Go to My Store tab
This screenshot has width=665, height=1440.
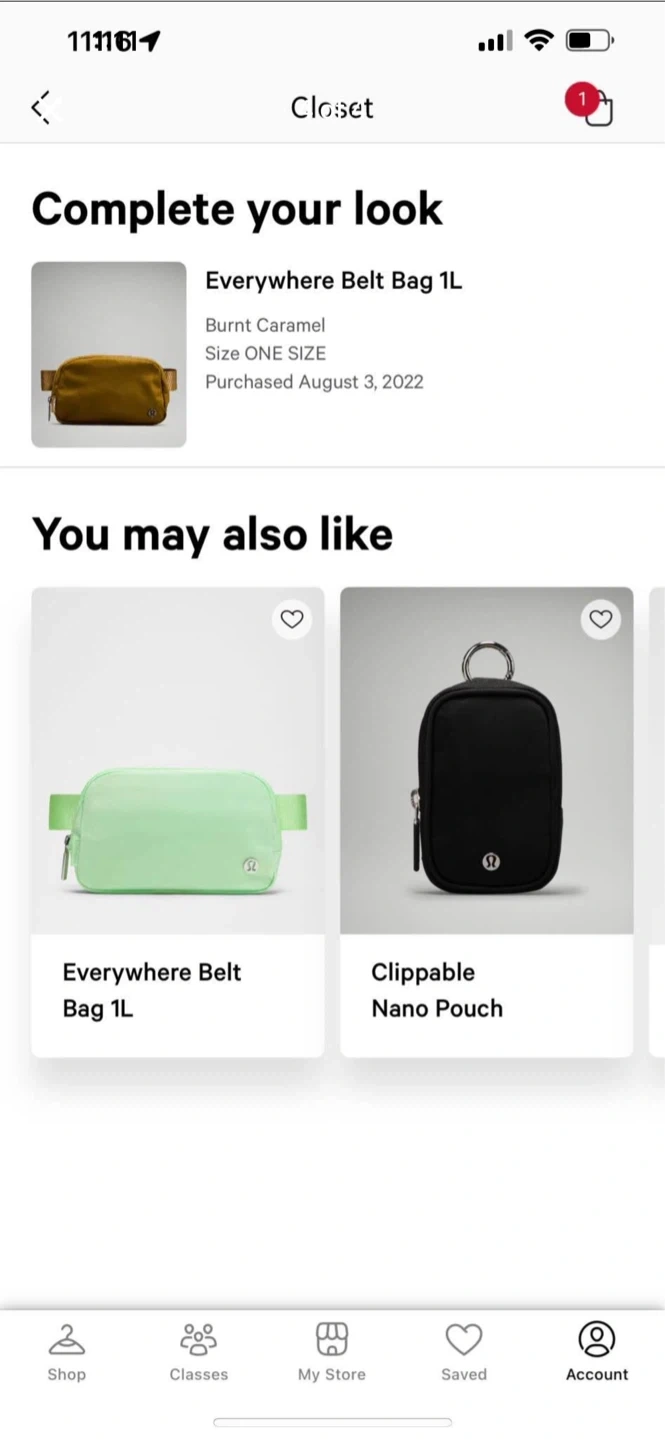tap(331, 1351)
